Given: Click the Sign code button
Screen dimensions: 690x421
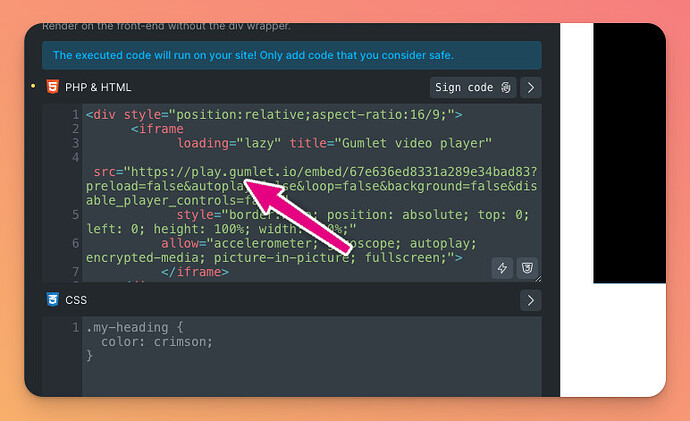Looking at the screenshot, I should (473, 88).
